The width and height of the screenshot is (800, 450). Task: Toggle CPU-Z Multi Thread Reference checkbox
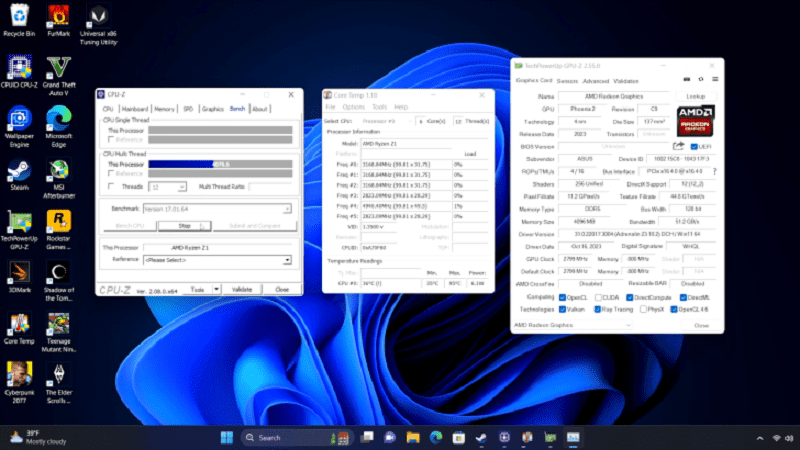point(111,174)
